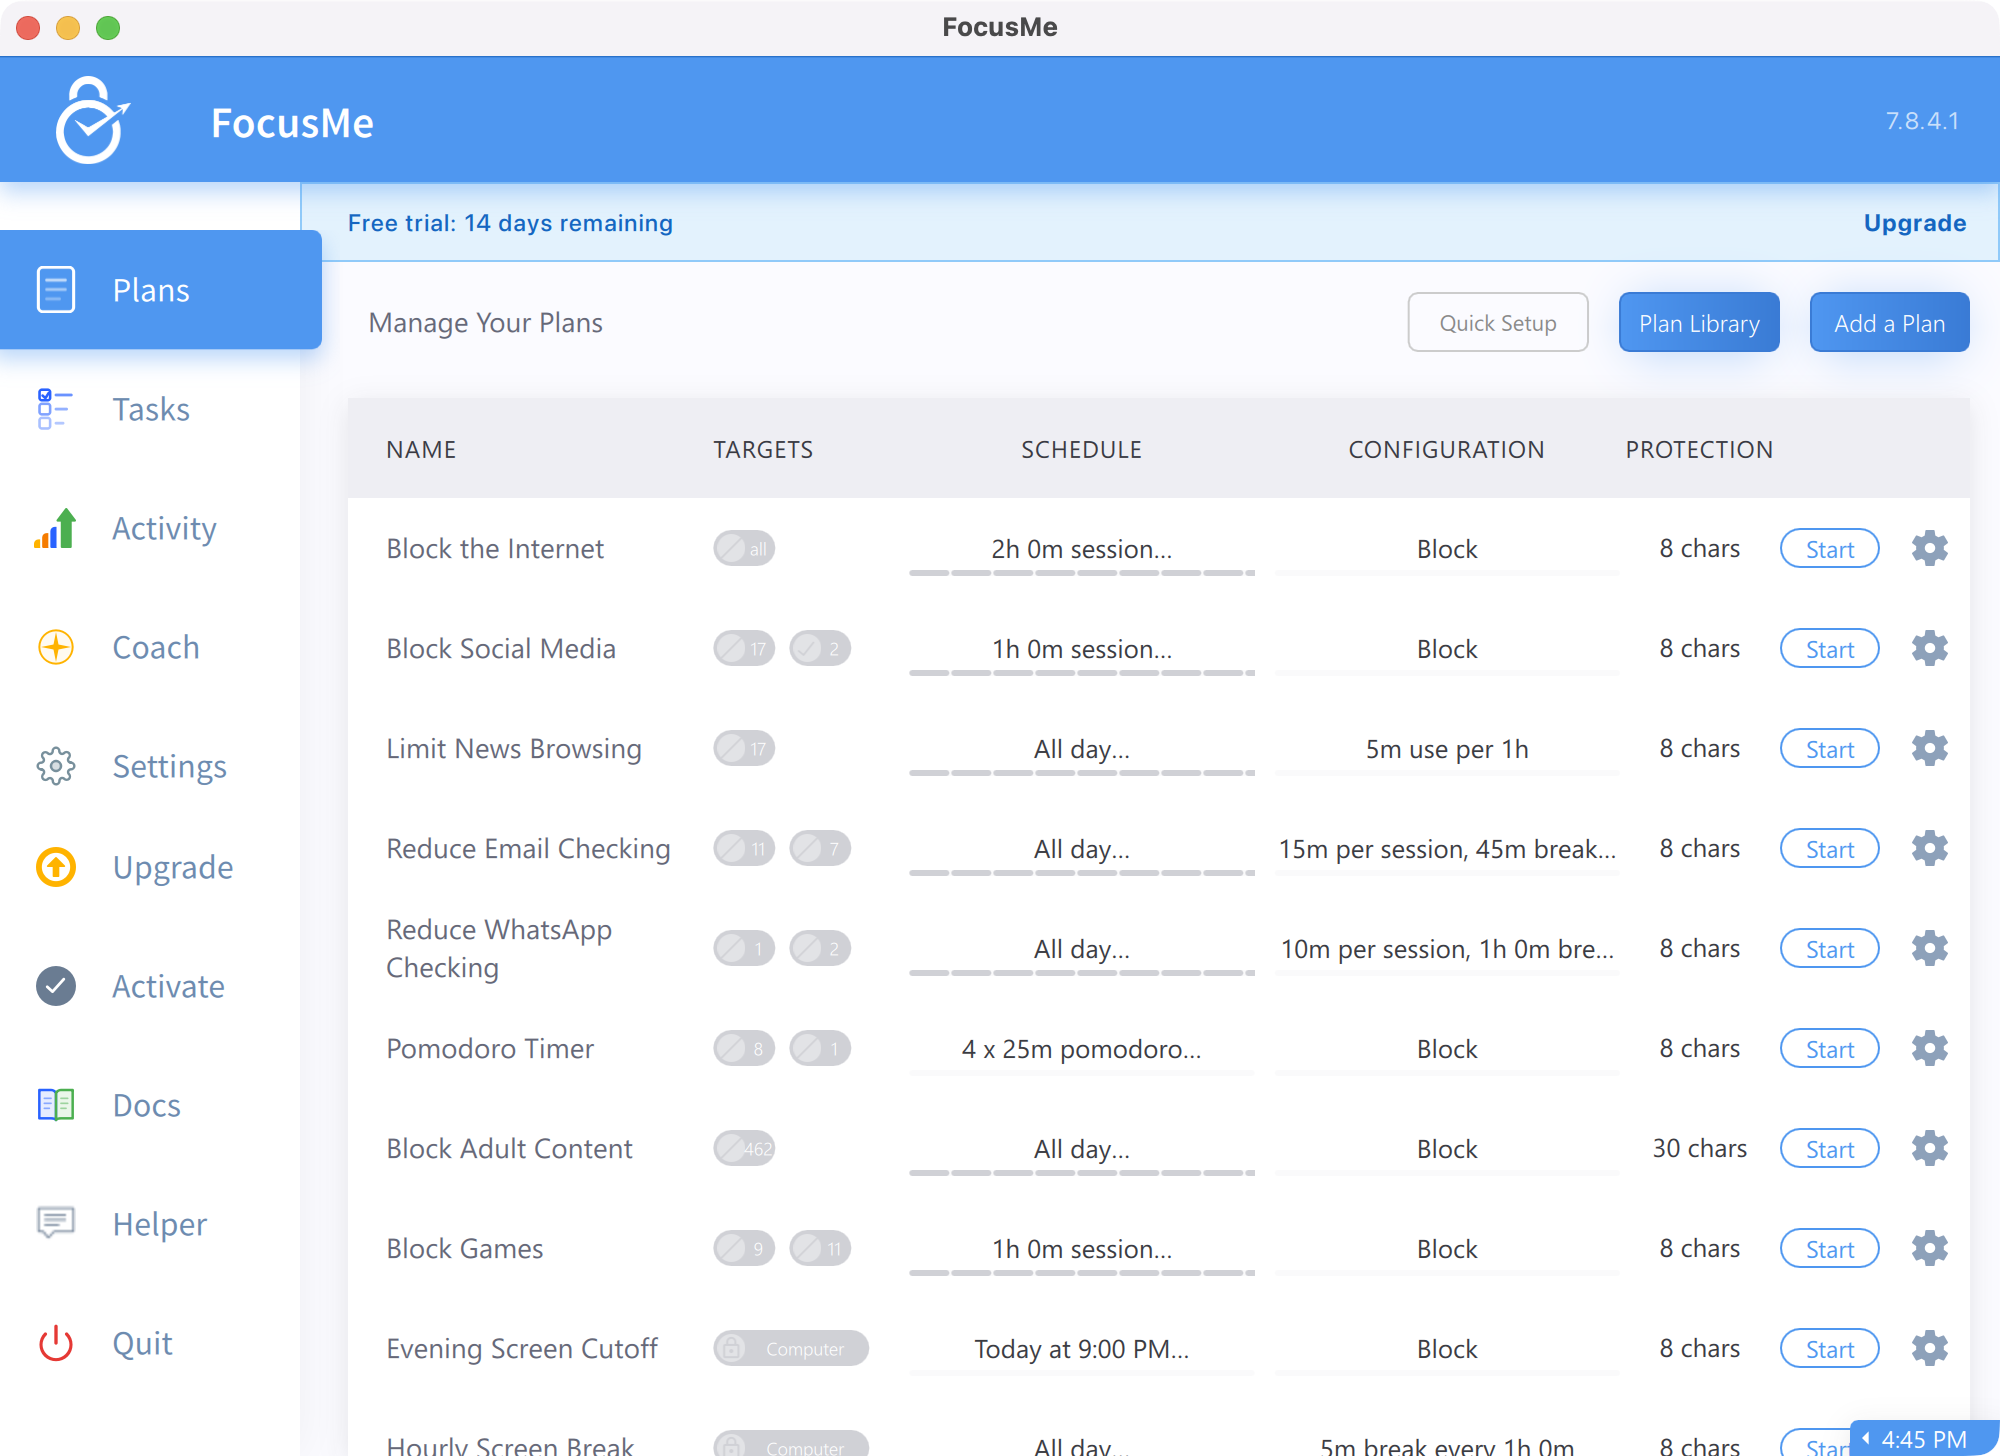
Task: Click the 'Evening Screen Cutoff' plan name
Action: [x=522, y=1348]
